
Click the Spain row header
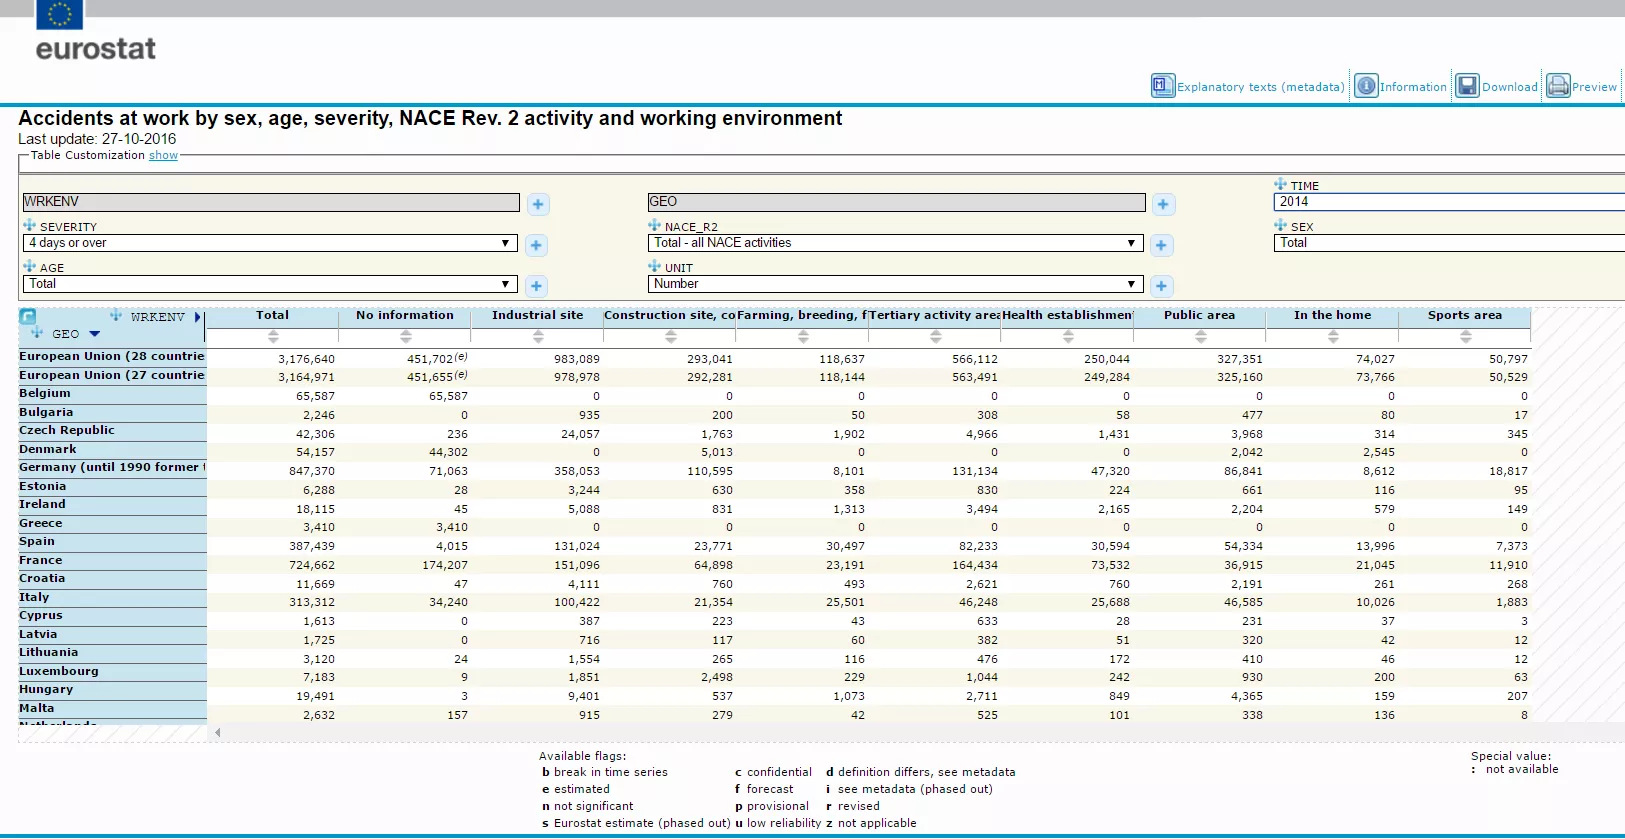(112, 542)
